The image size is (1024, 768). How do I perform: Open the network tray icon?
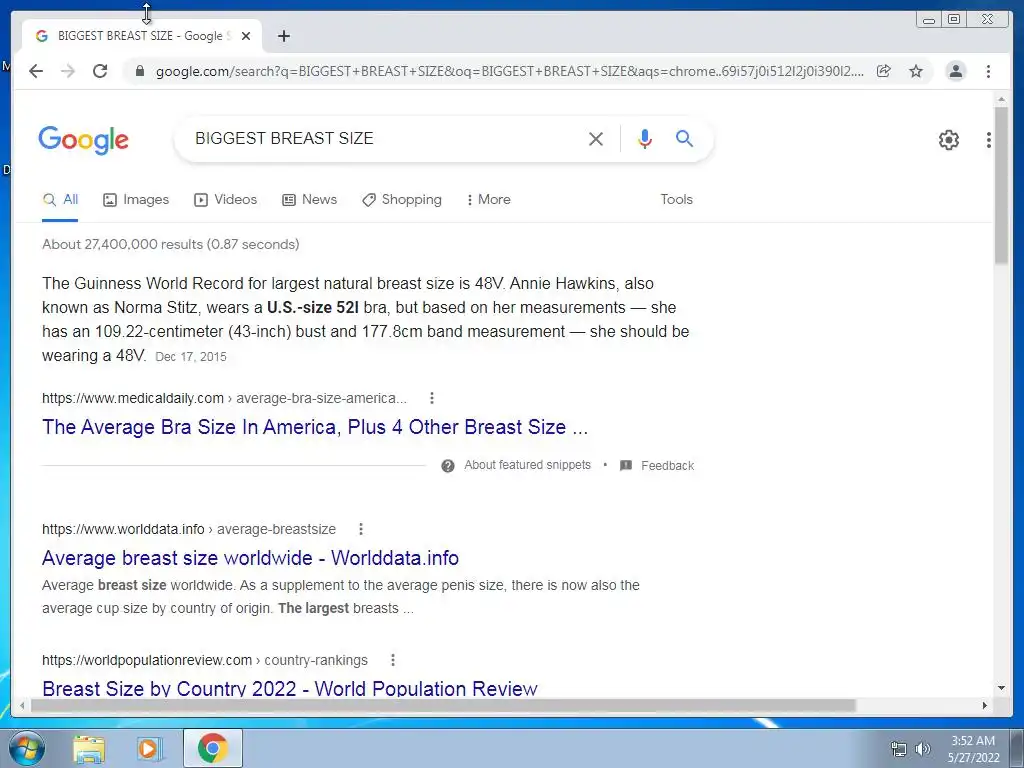899,749
